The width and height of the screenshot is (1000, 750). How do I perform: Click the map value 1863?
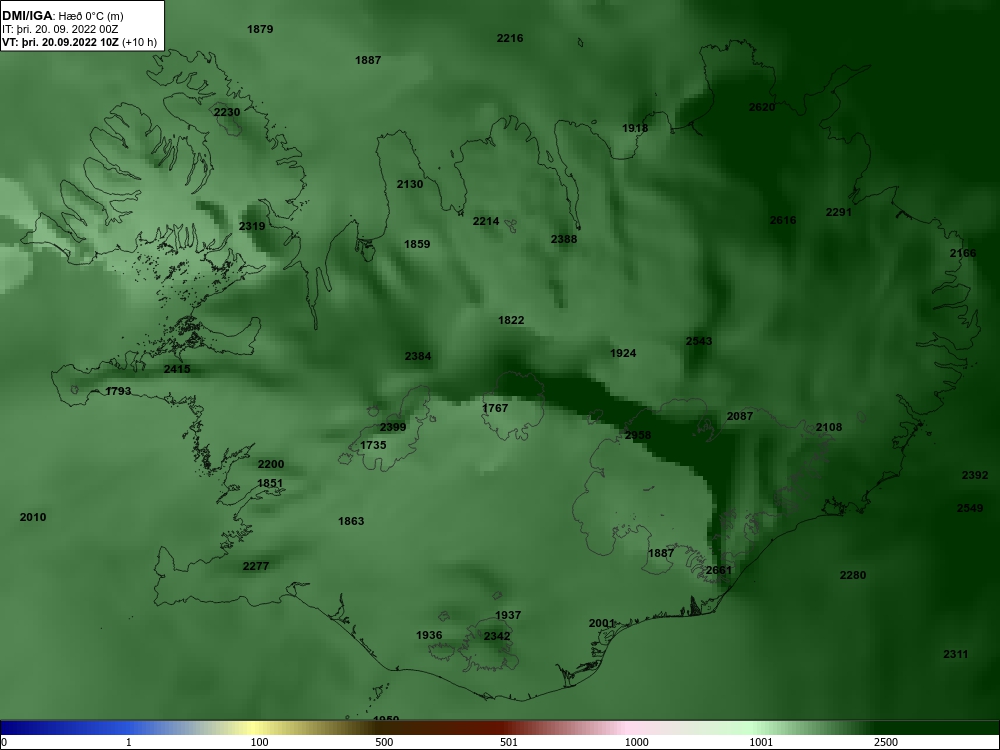point(350,522)
